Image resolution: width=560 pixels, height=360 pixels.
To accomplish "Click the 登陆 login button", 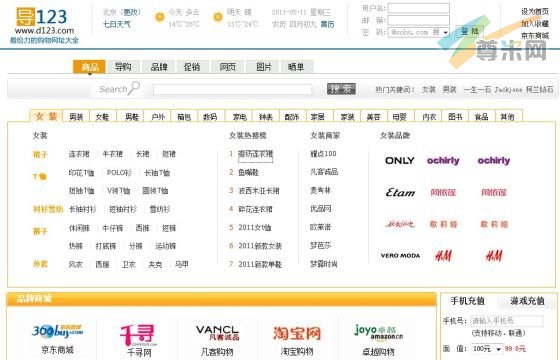I will click(470, 31).
